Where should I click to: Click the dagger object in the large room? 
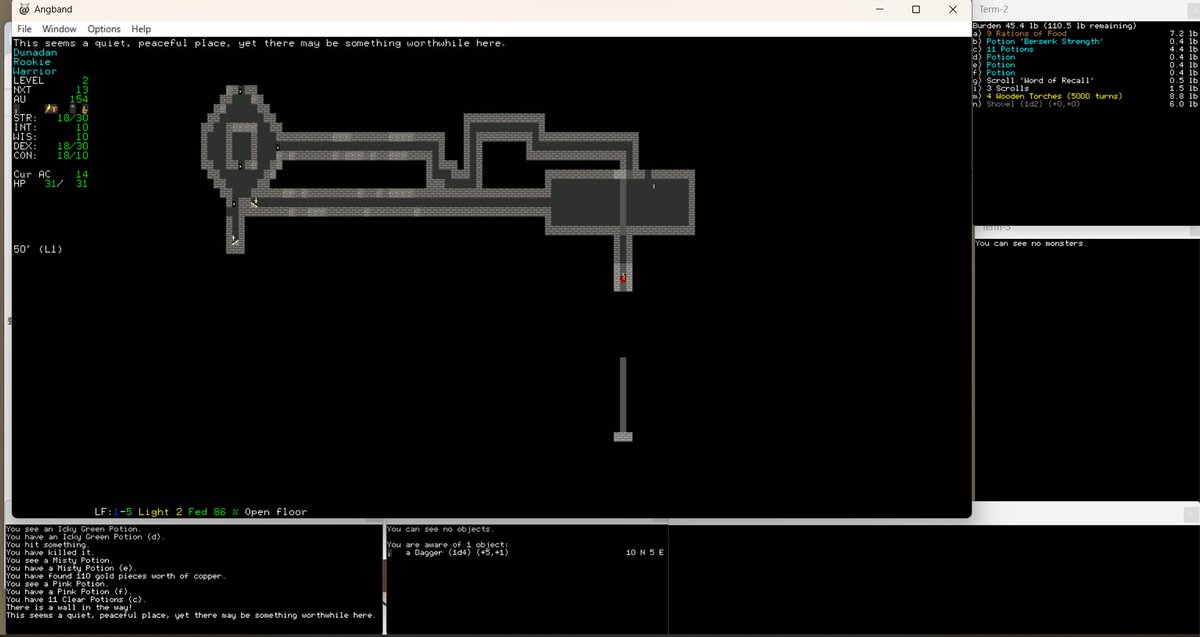(x=653, y=186)
